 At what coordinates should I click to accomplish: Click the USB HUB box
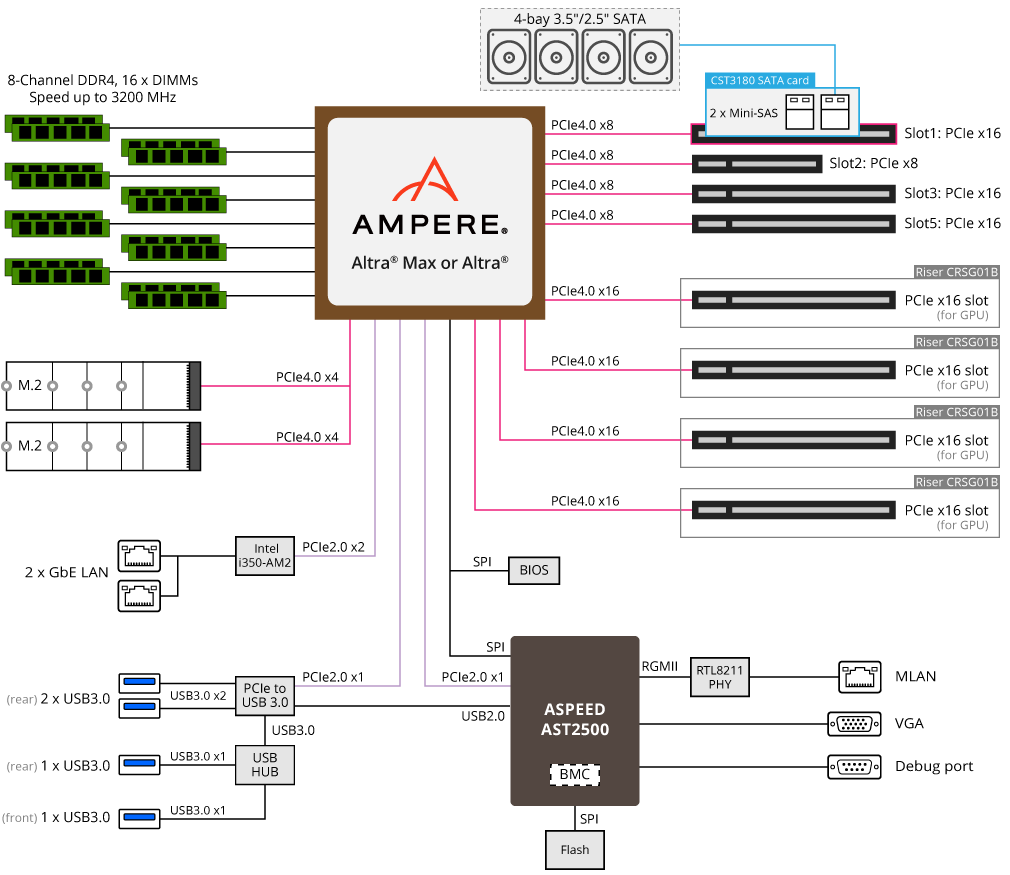tap(265, 765)
